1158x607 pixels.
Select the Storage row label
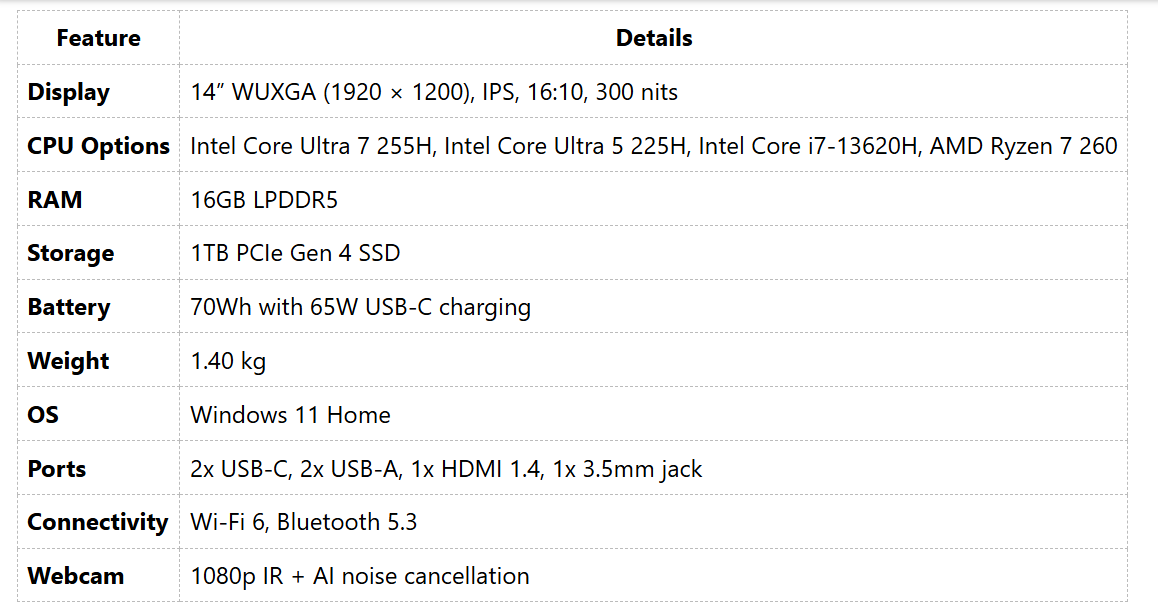click(x=71, y=253)
